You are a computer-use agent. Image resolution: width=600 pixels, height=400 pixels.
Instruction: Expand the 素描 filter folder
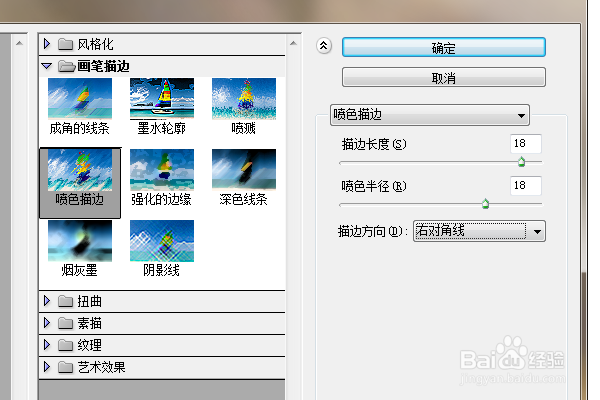pos(47,323)
